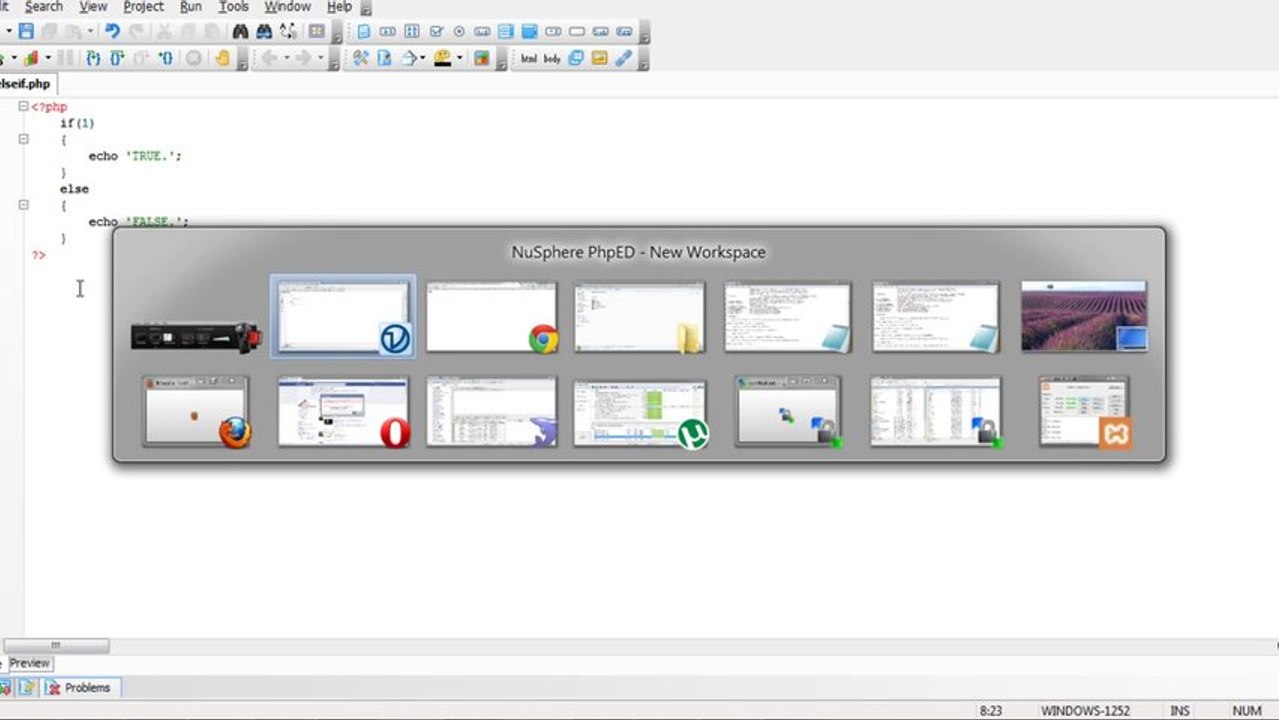Click the html tag toolbar icon
This screenshot has width=1279, height=720.
pyautogui.click(x=529, y=58)
